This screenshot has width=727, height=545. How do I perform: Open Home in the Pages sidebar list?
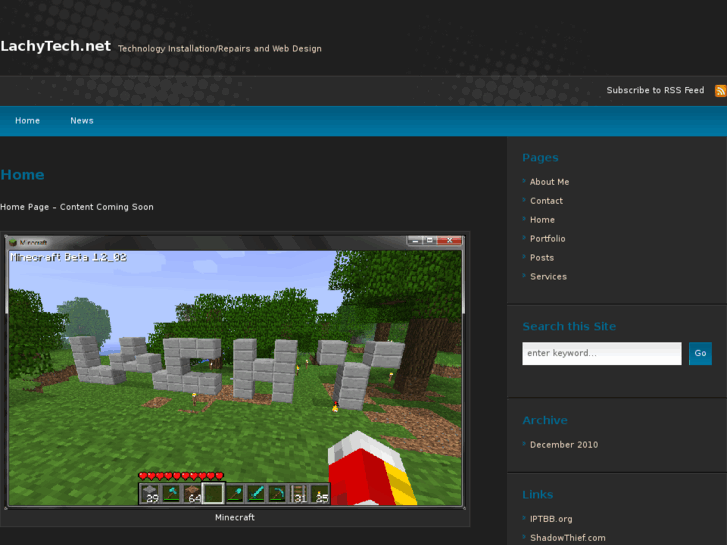tap(542, 220)
